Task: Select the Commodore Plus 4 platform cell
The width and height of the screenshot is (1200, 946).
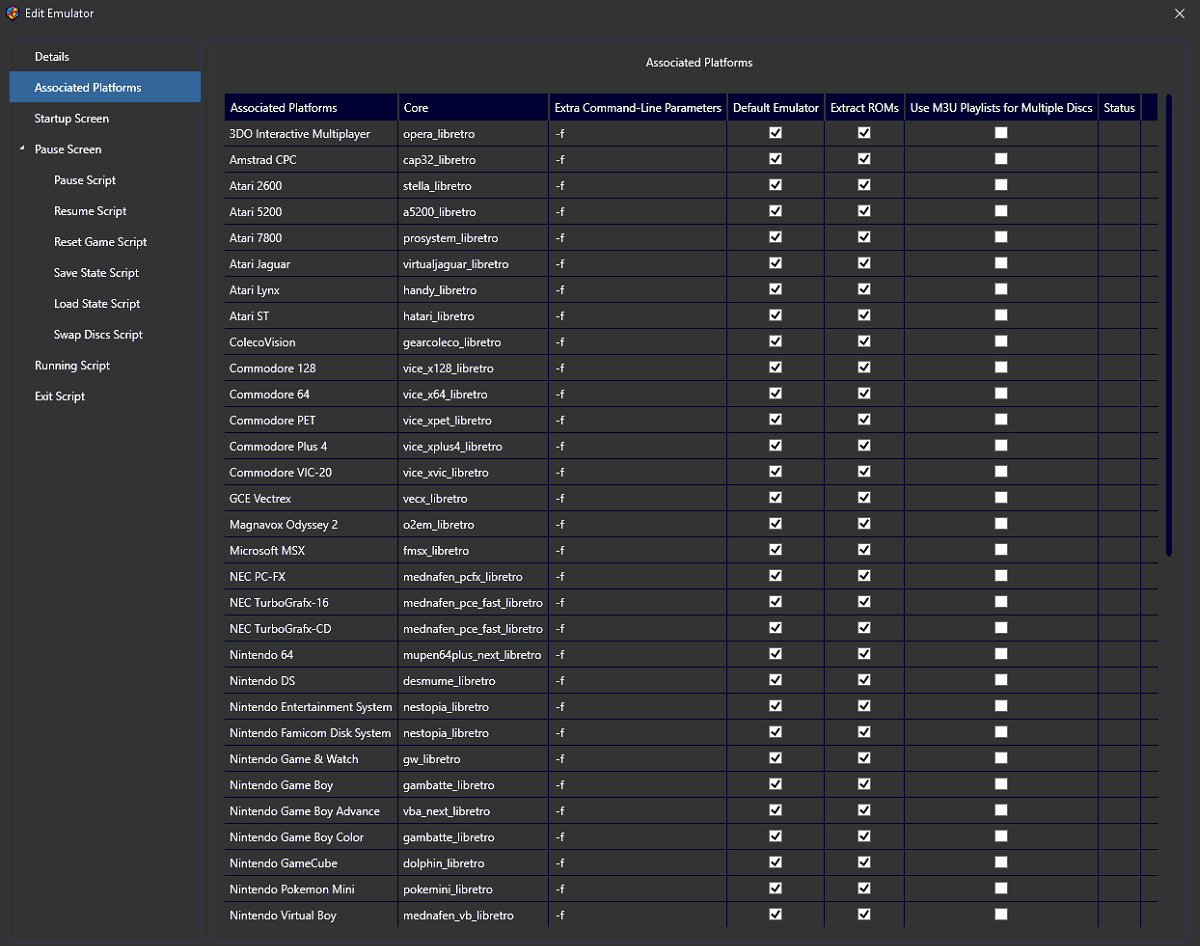Action: point(311,446)
